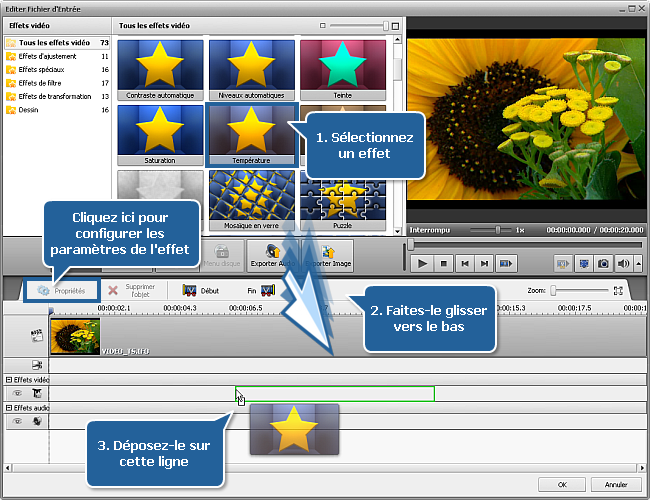Toggle visibility eye of audio effects track
650x500 pixels.
(17, 422)
